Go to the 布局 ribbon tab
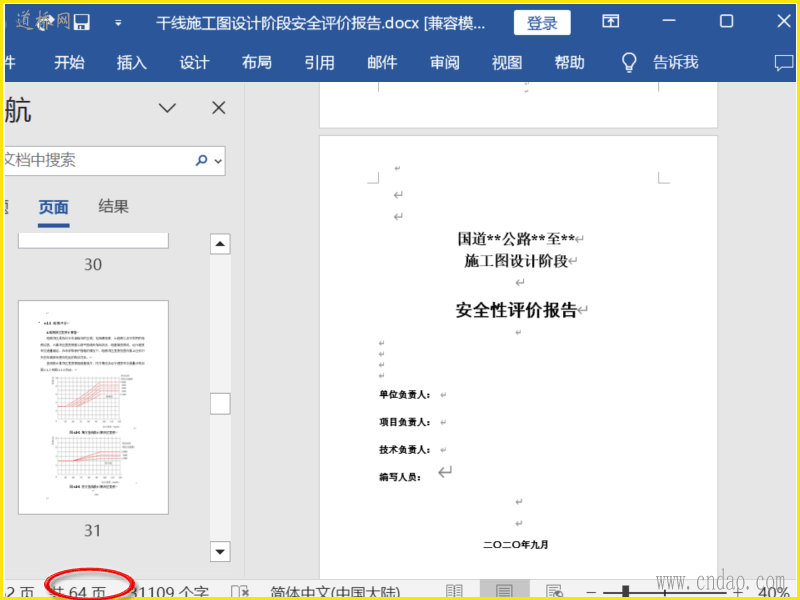 click(x=257, y=63)
